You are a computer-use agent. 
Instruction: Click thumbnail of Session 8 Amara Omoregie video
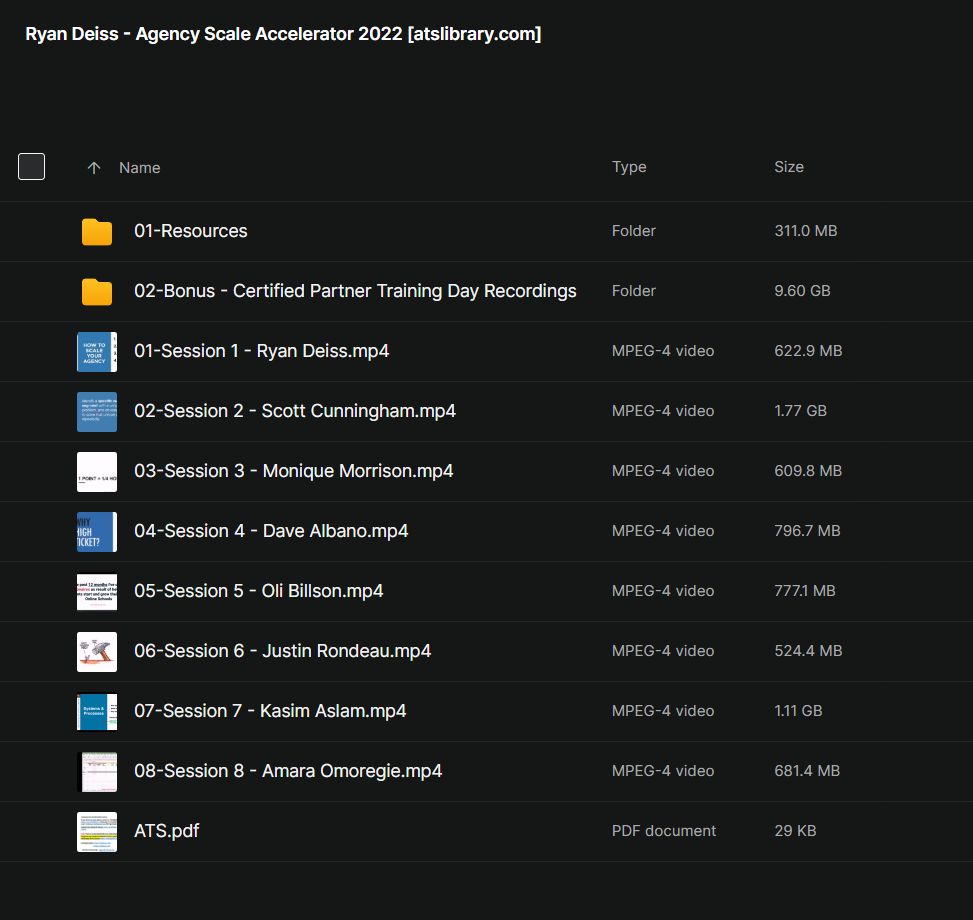97,772
